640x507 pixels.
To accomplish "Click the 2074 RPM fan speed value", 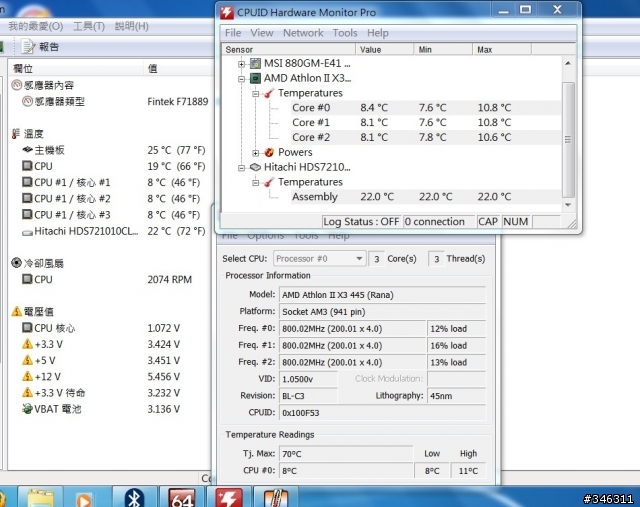I will [x=170, y=280].
